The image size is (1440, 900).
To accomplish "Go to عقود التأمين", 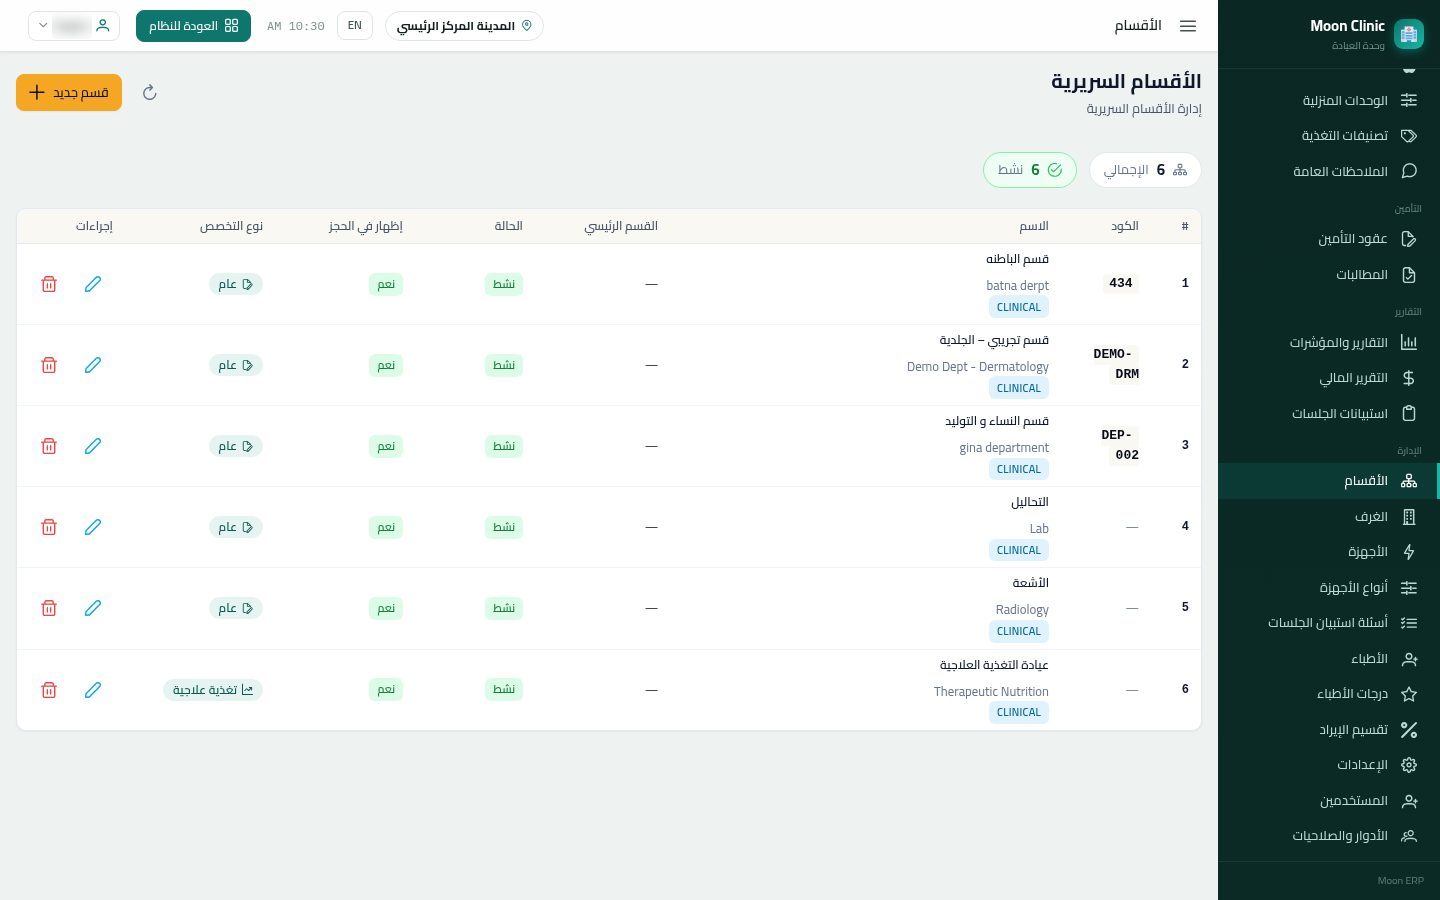I will (1328, 239).
